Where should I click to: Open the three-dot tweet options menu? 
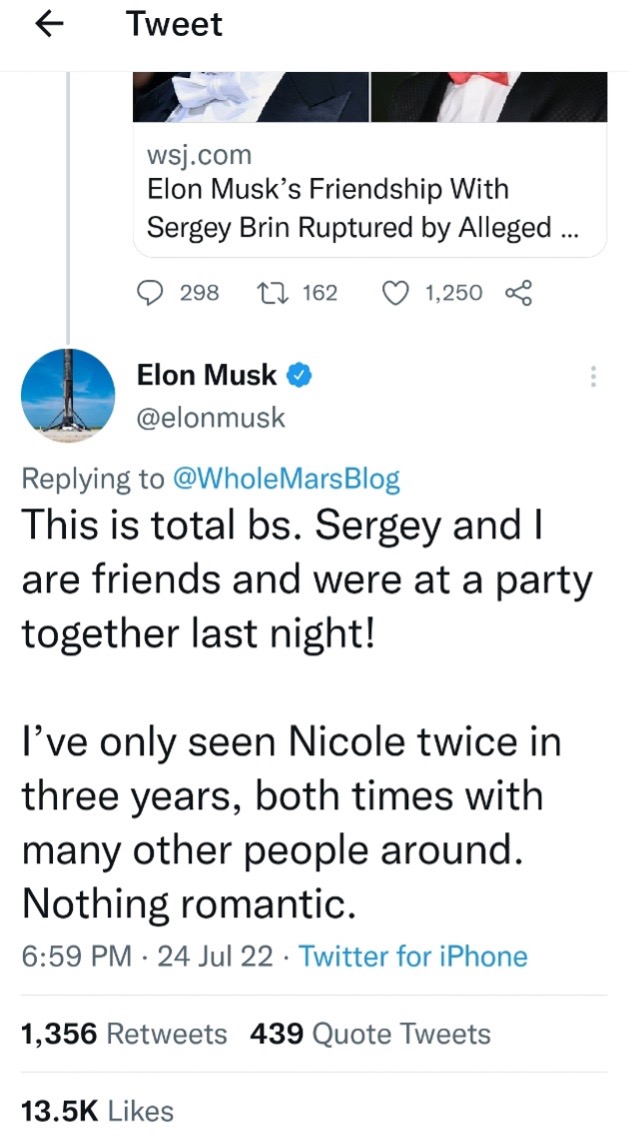(594, 377)
